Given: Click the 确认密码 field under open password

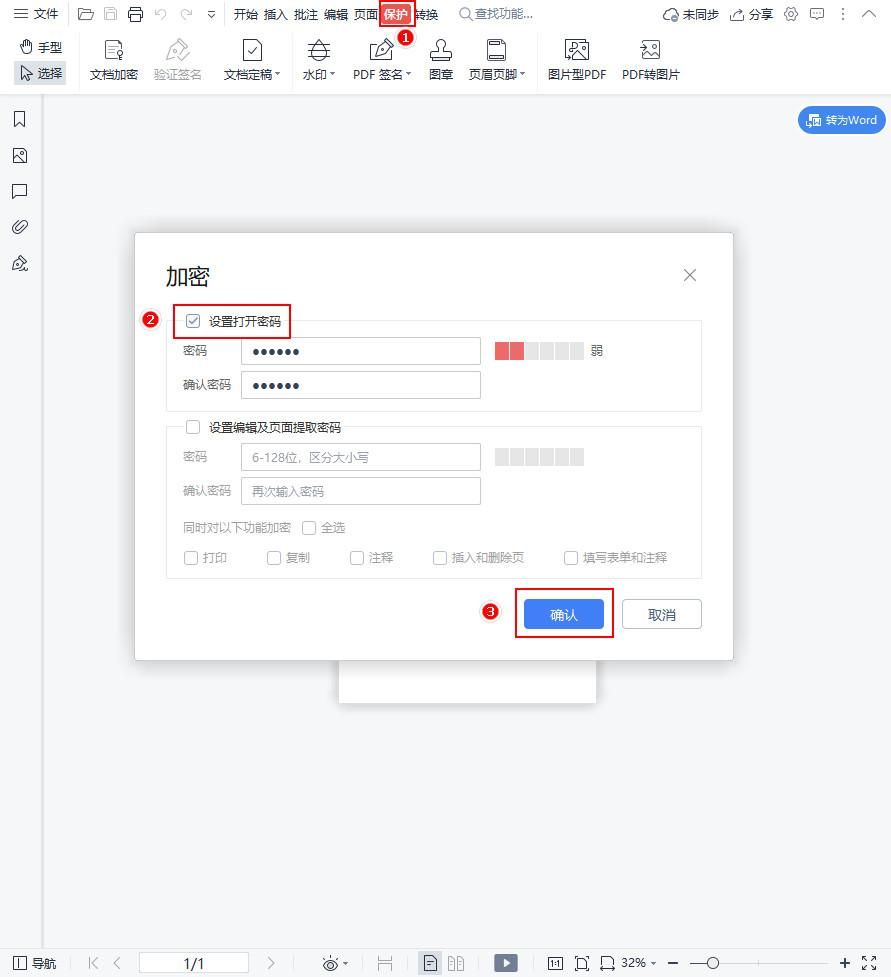Looking at the screenshot, I should [x=360, y=385].
